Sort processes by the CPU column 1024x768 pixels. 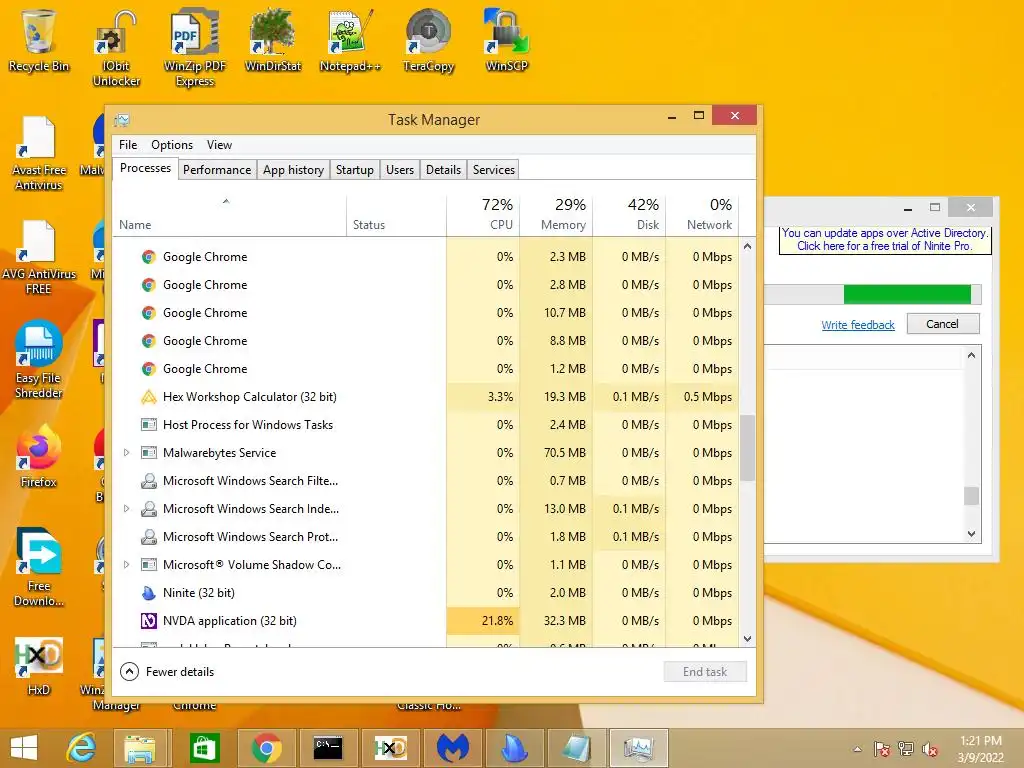[x=483, y=216]
